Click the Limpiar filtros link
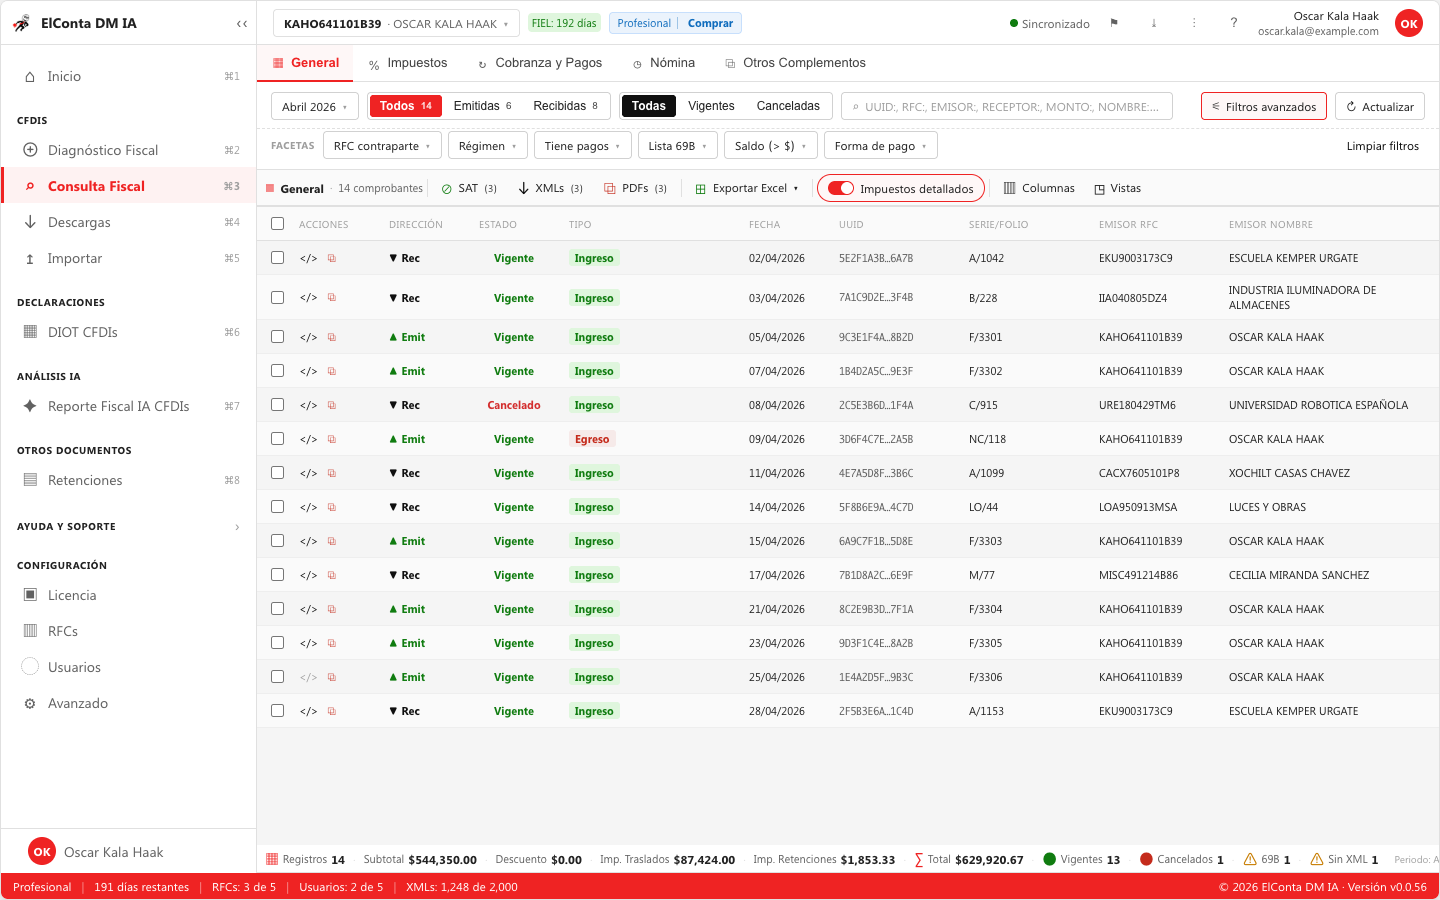The width and height of the screenshot is (1440, 900). pyautogui.click(x=1383, y=146)
